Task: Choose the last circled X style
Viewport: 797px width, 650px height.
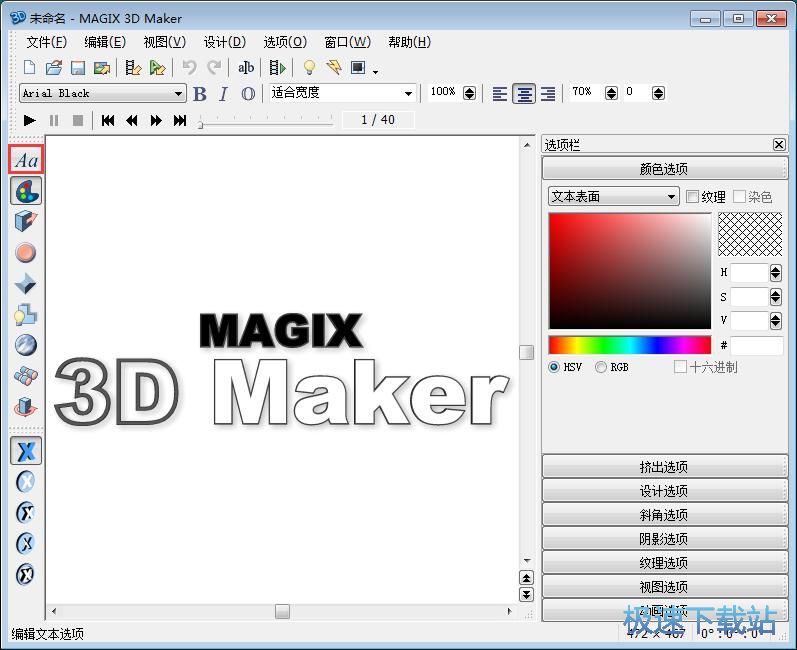Action: coord(25,574)
